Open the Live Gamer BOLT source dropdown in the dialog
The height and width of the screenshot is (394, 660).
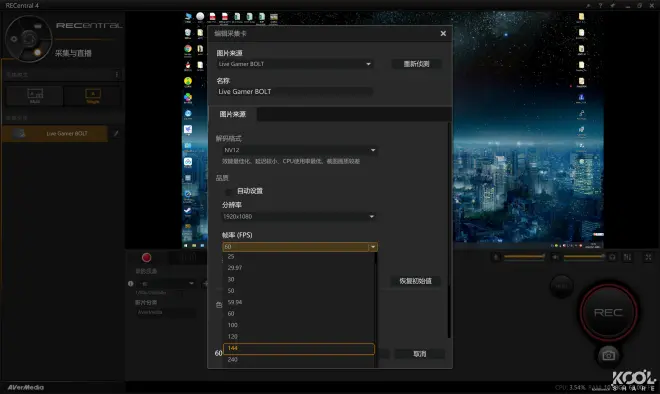[294, 64]
